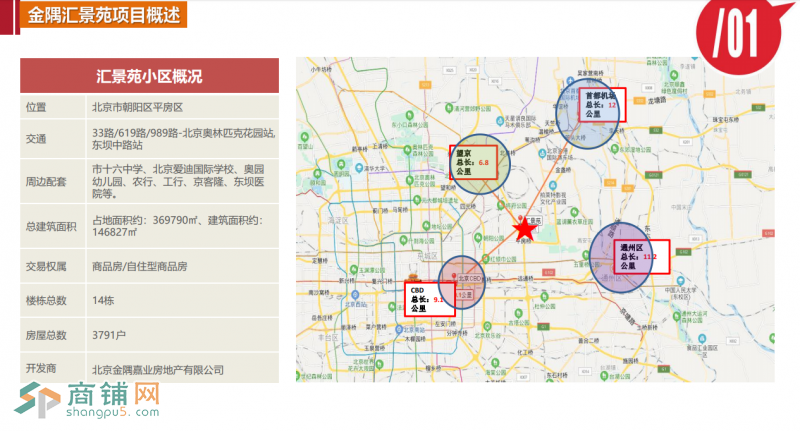Viewport: 800px width, 431px height.
Task: Click the value 商品房/自住型商品房
Action: tap(139, 266)
